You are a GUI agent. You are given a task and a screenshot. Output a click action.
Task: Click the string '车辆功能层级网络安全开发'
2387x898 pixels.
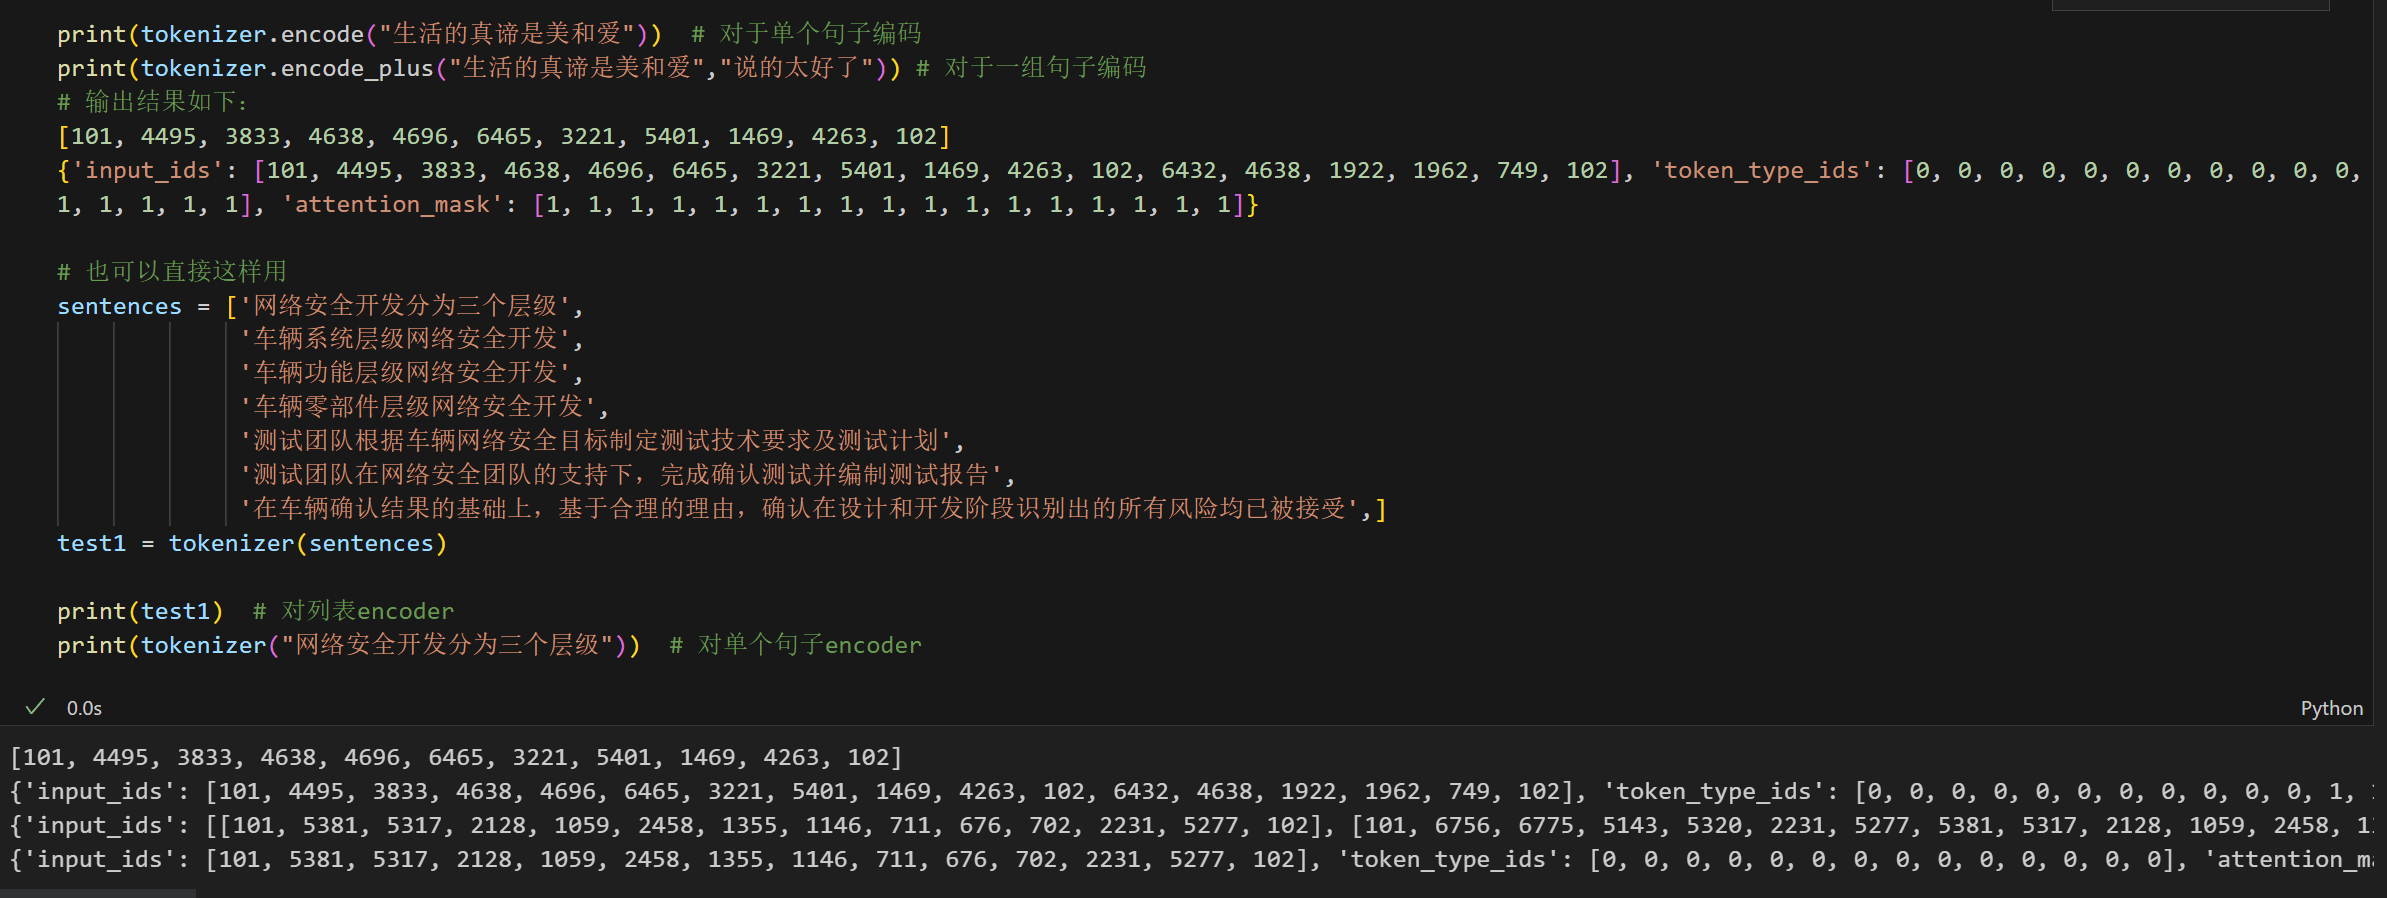405,373
